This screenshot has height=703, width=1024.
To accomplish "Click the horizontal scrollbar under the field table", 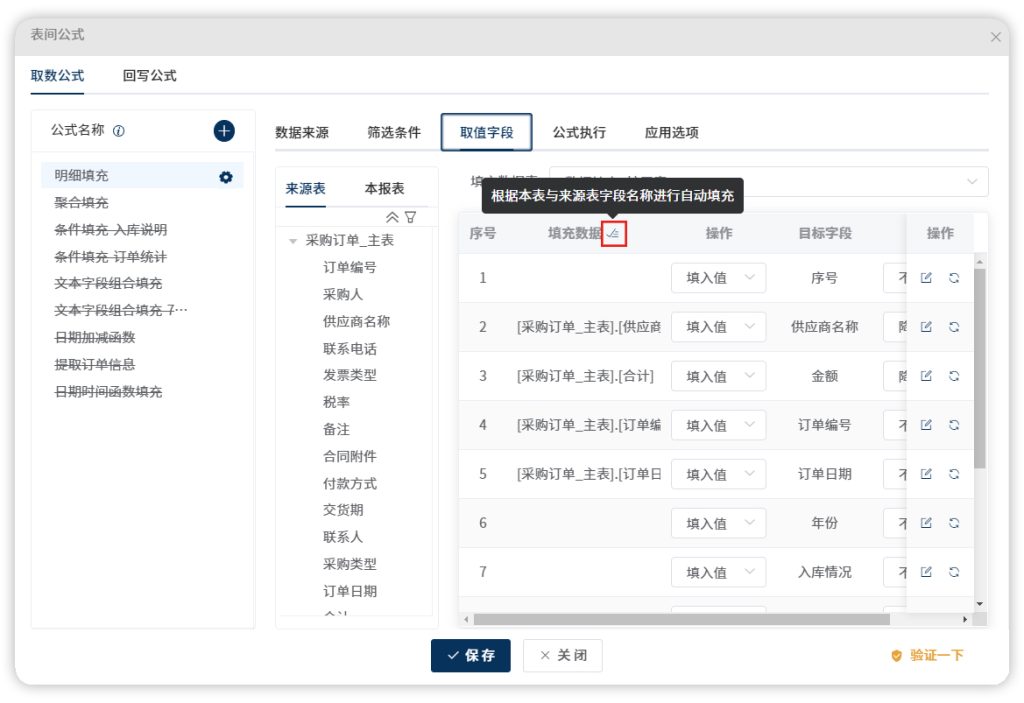I will (x=681, y=619).
